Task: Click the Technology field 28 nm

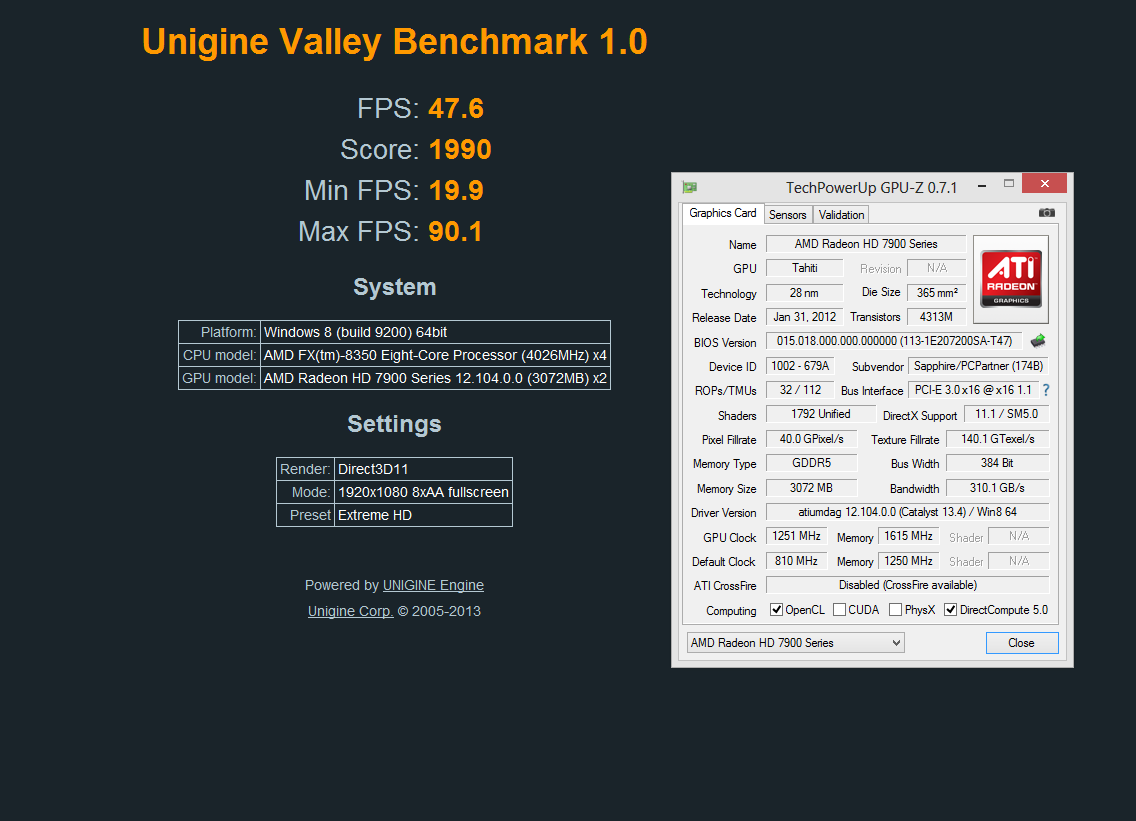Action: [x=804, y=293]
